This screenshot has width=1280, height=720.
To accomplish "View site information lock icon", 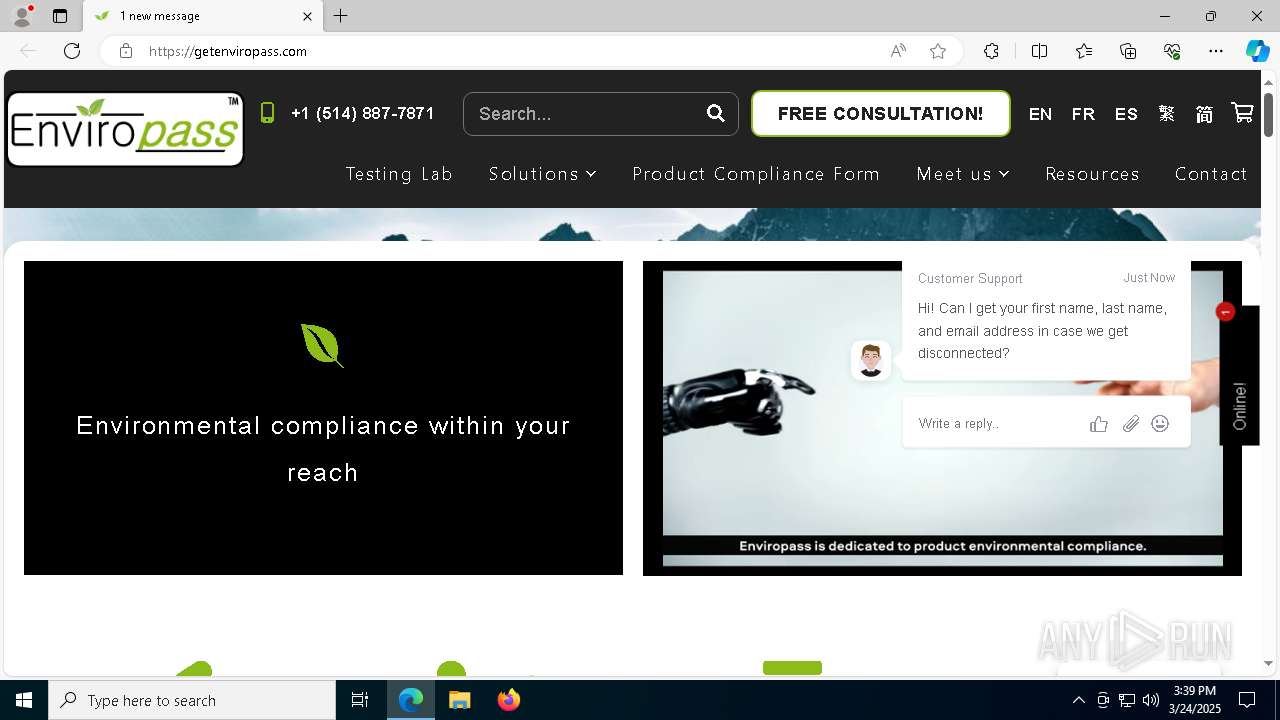I will tap(126, 51).
